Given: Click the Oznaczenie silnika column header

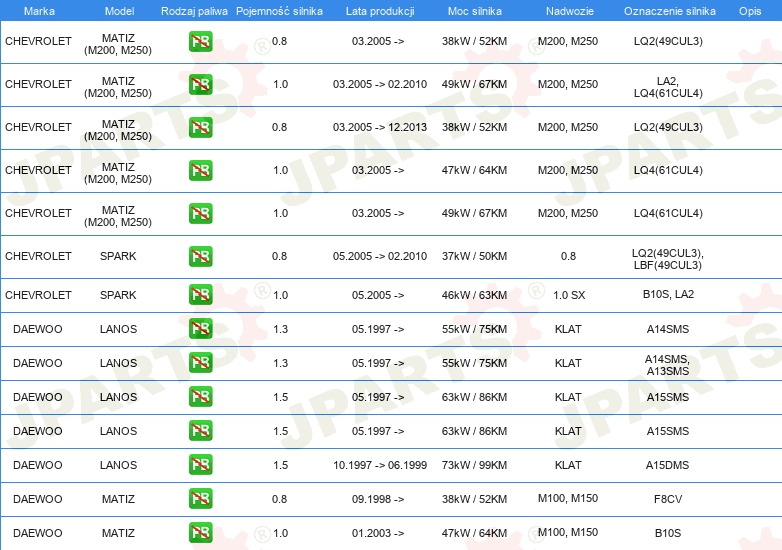Looking at the screenshot, I should click(x=668, y=10).
